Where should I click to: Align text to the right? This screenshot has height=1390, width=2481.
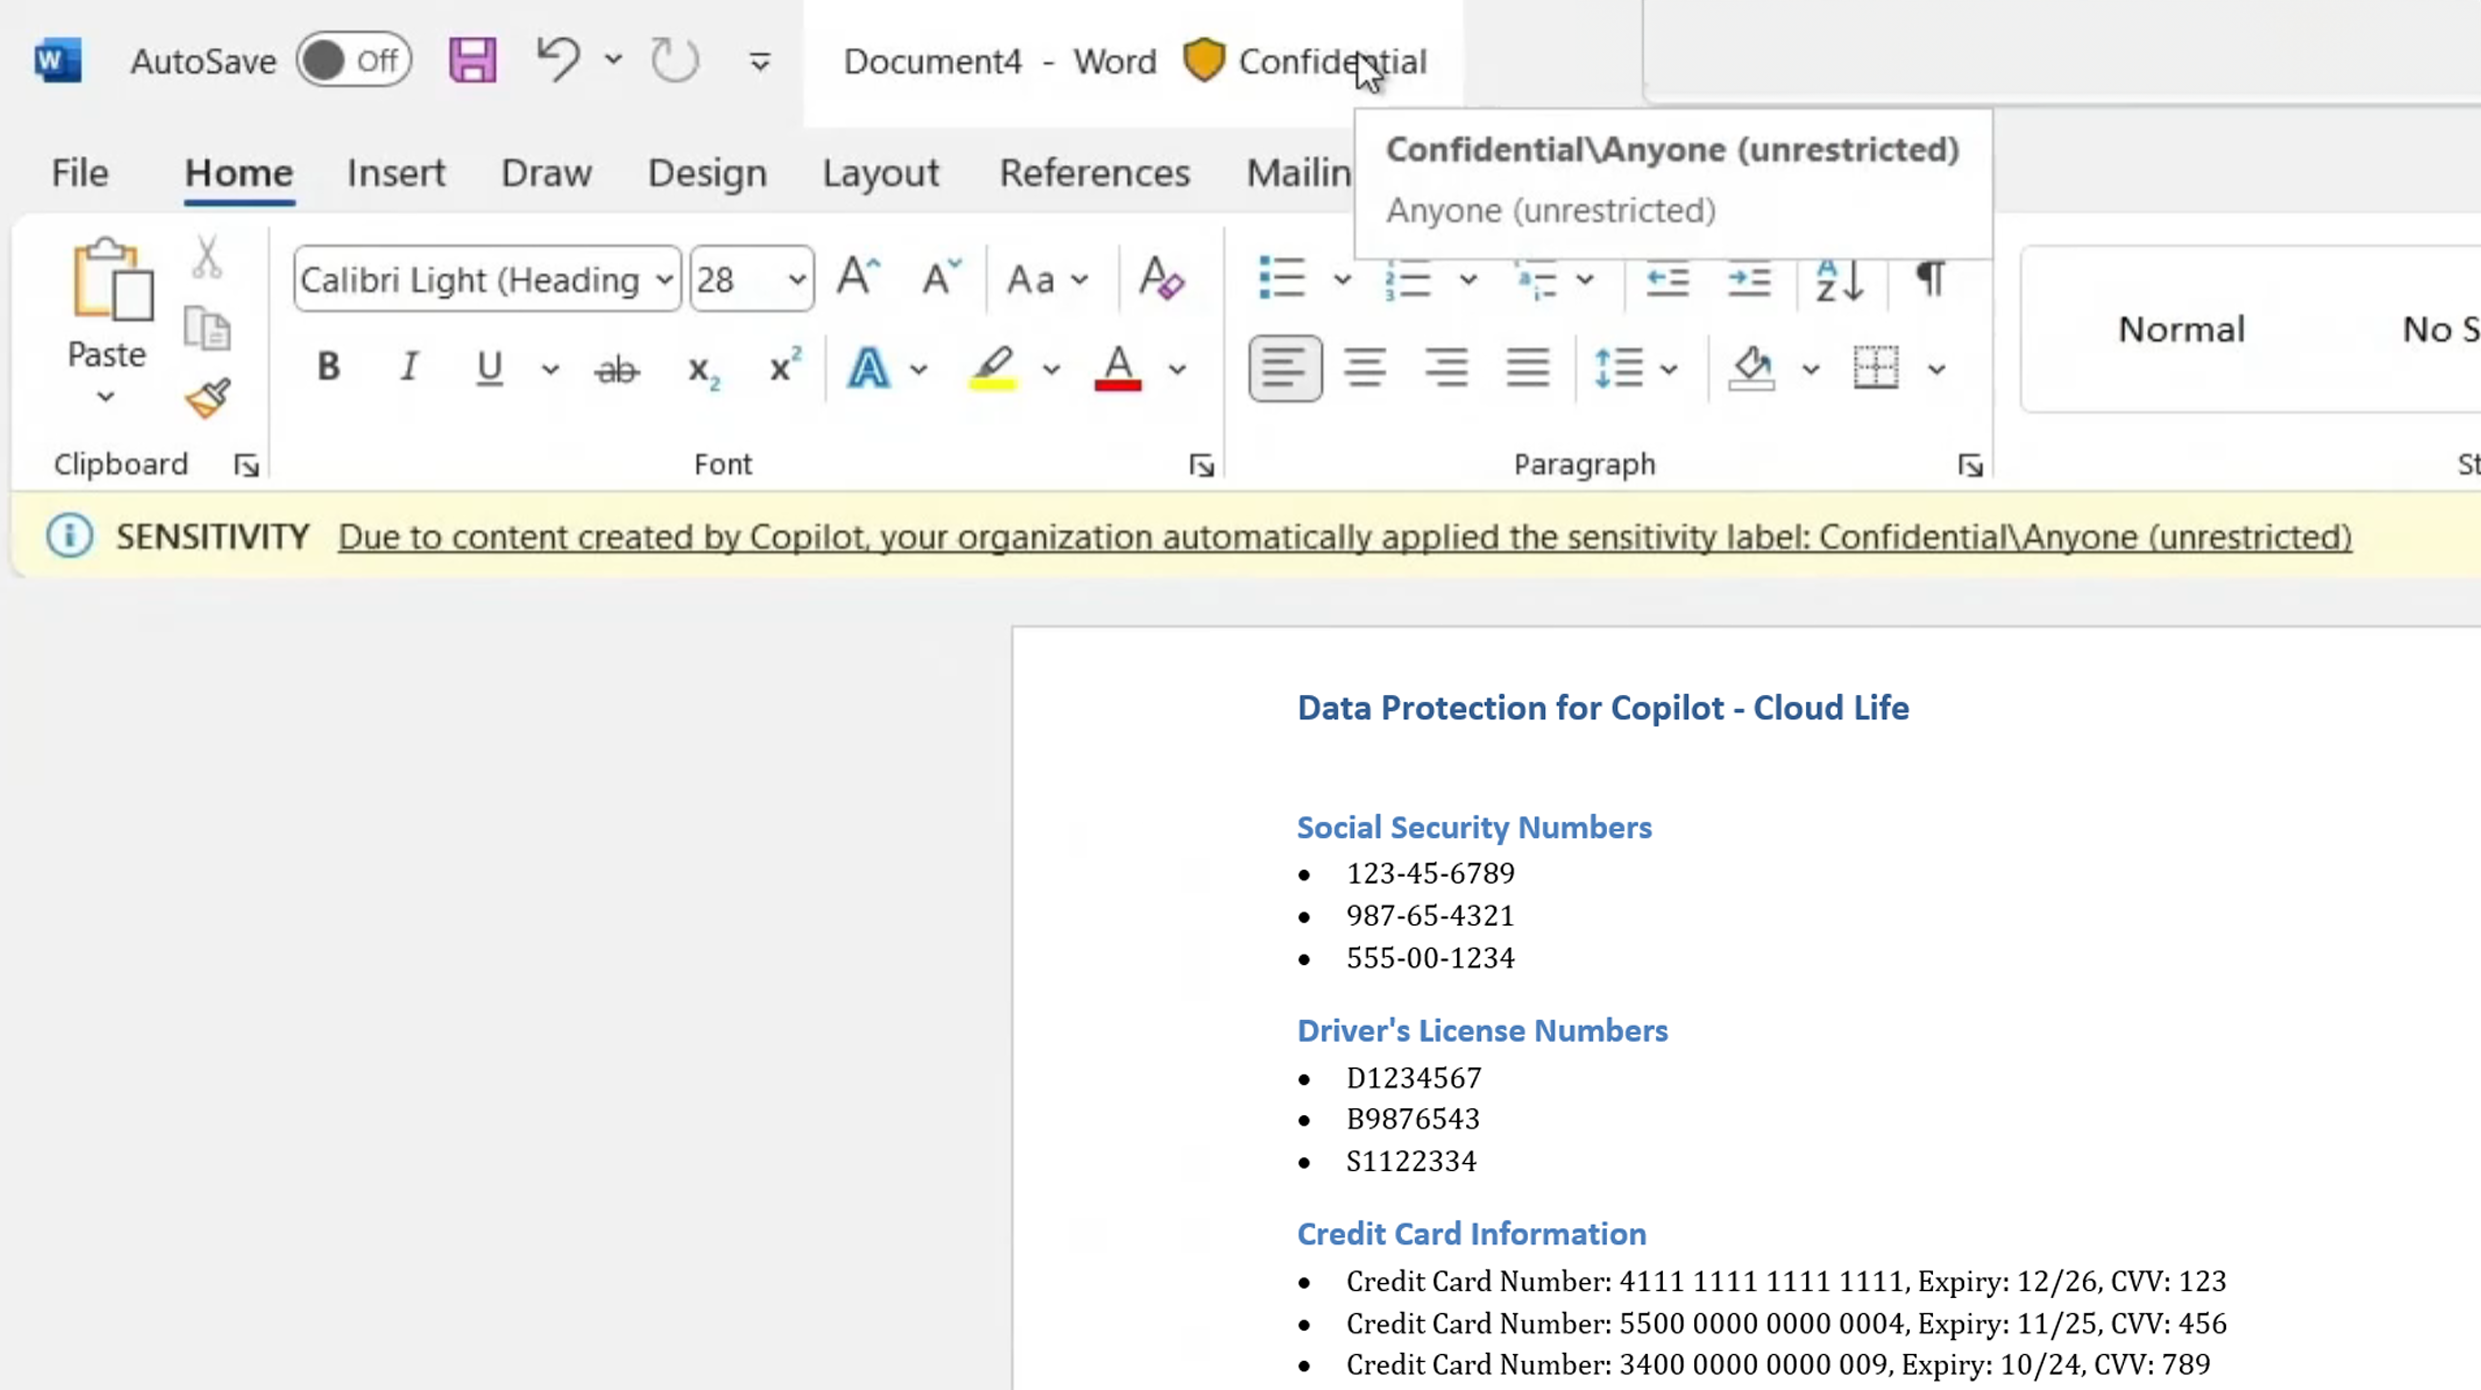pyautogui.click(x=1446, y=368)
